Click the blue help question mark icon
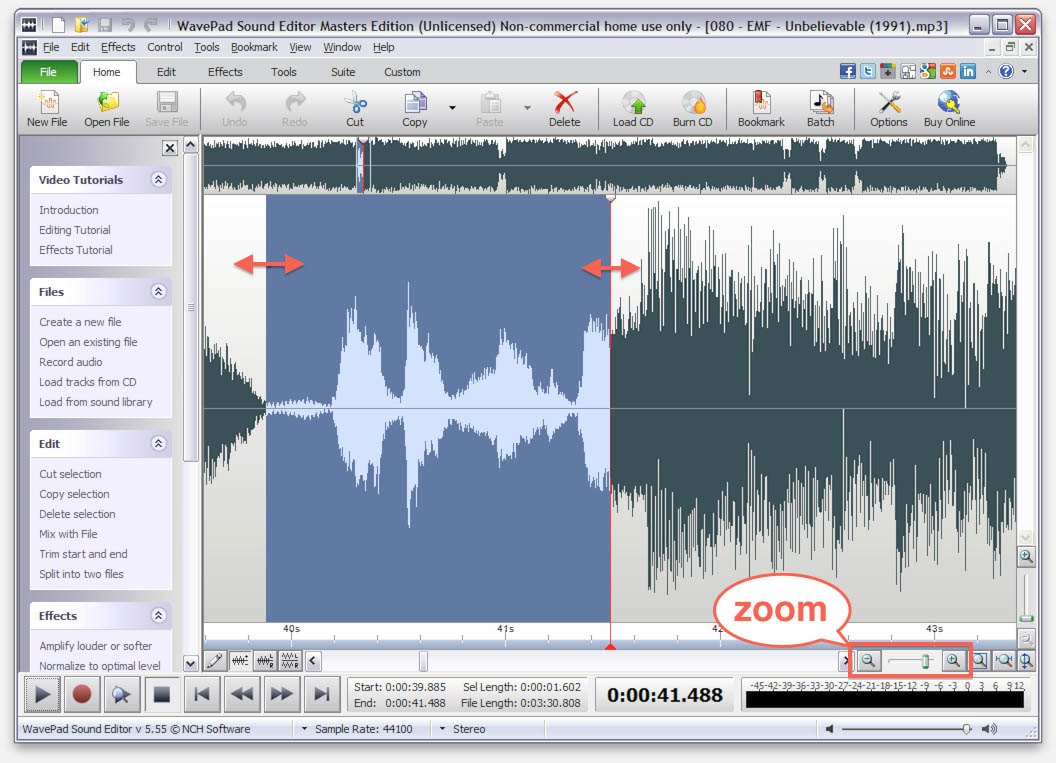 [x=1005, y=71]
